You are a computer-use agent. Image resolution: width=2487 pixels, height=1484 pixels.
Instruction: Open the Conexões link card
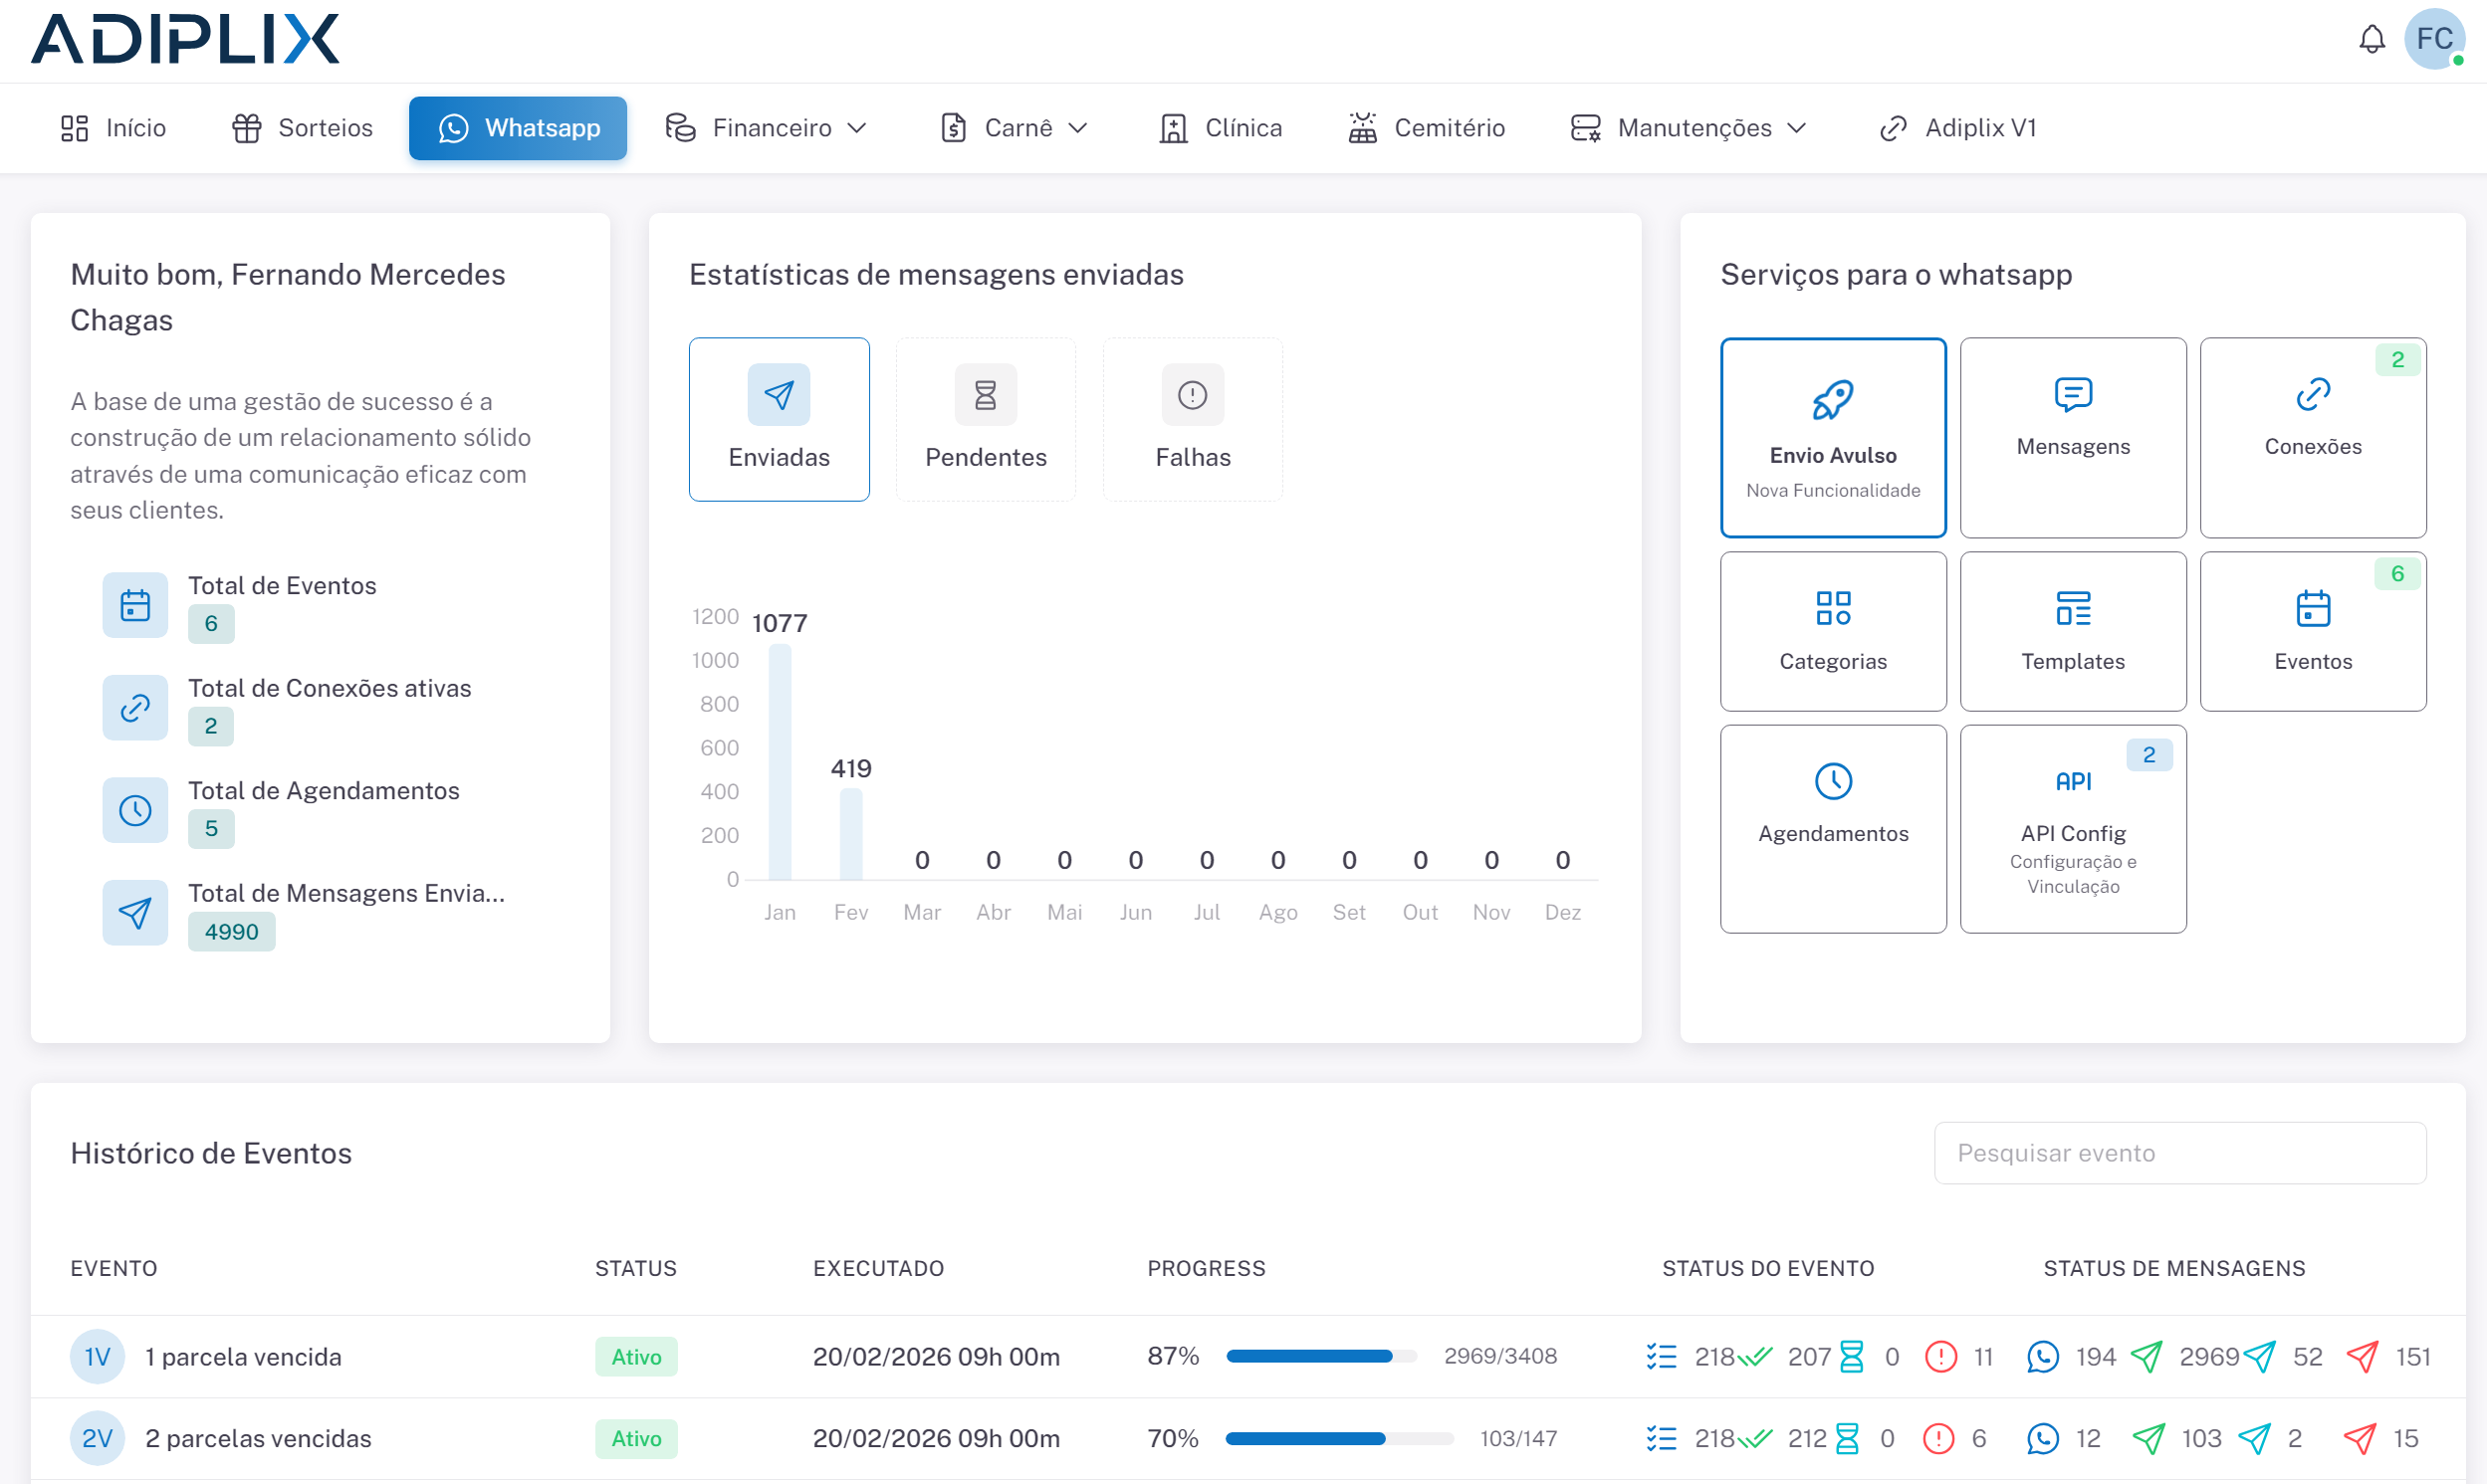(x=2312, y=437)
